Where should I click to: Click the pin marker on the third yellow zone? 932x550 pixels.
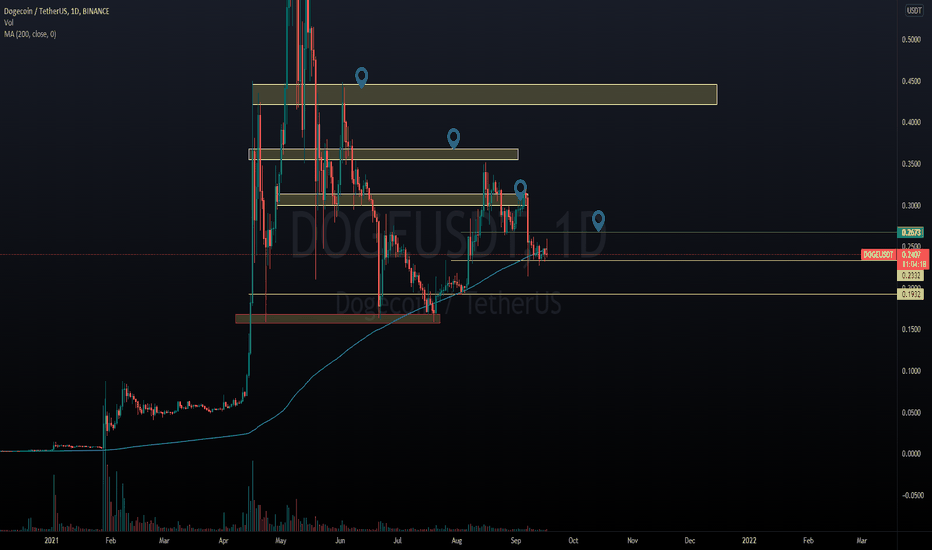pos(520,190)
